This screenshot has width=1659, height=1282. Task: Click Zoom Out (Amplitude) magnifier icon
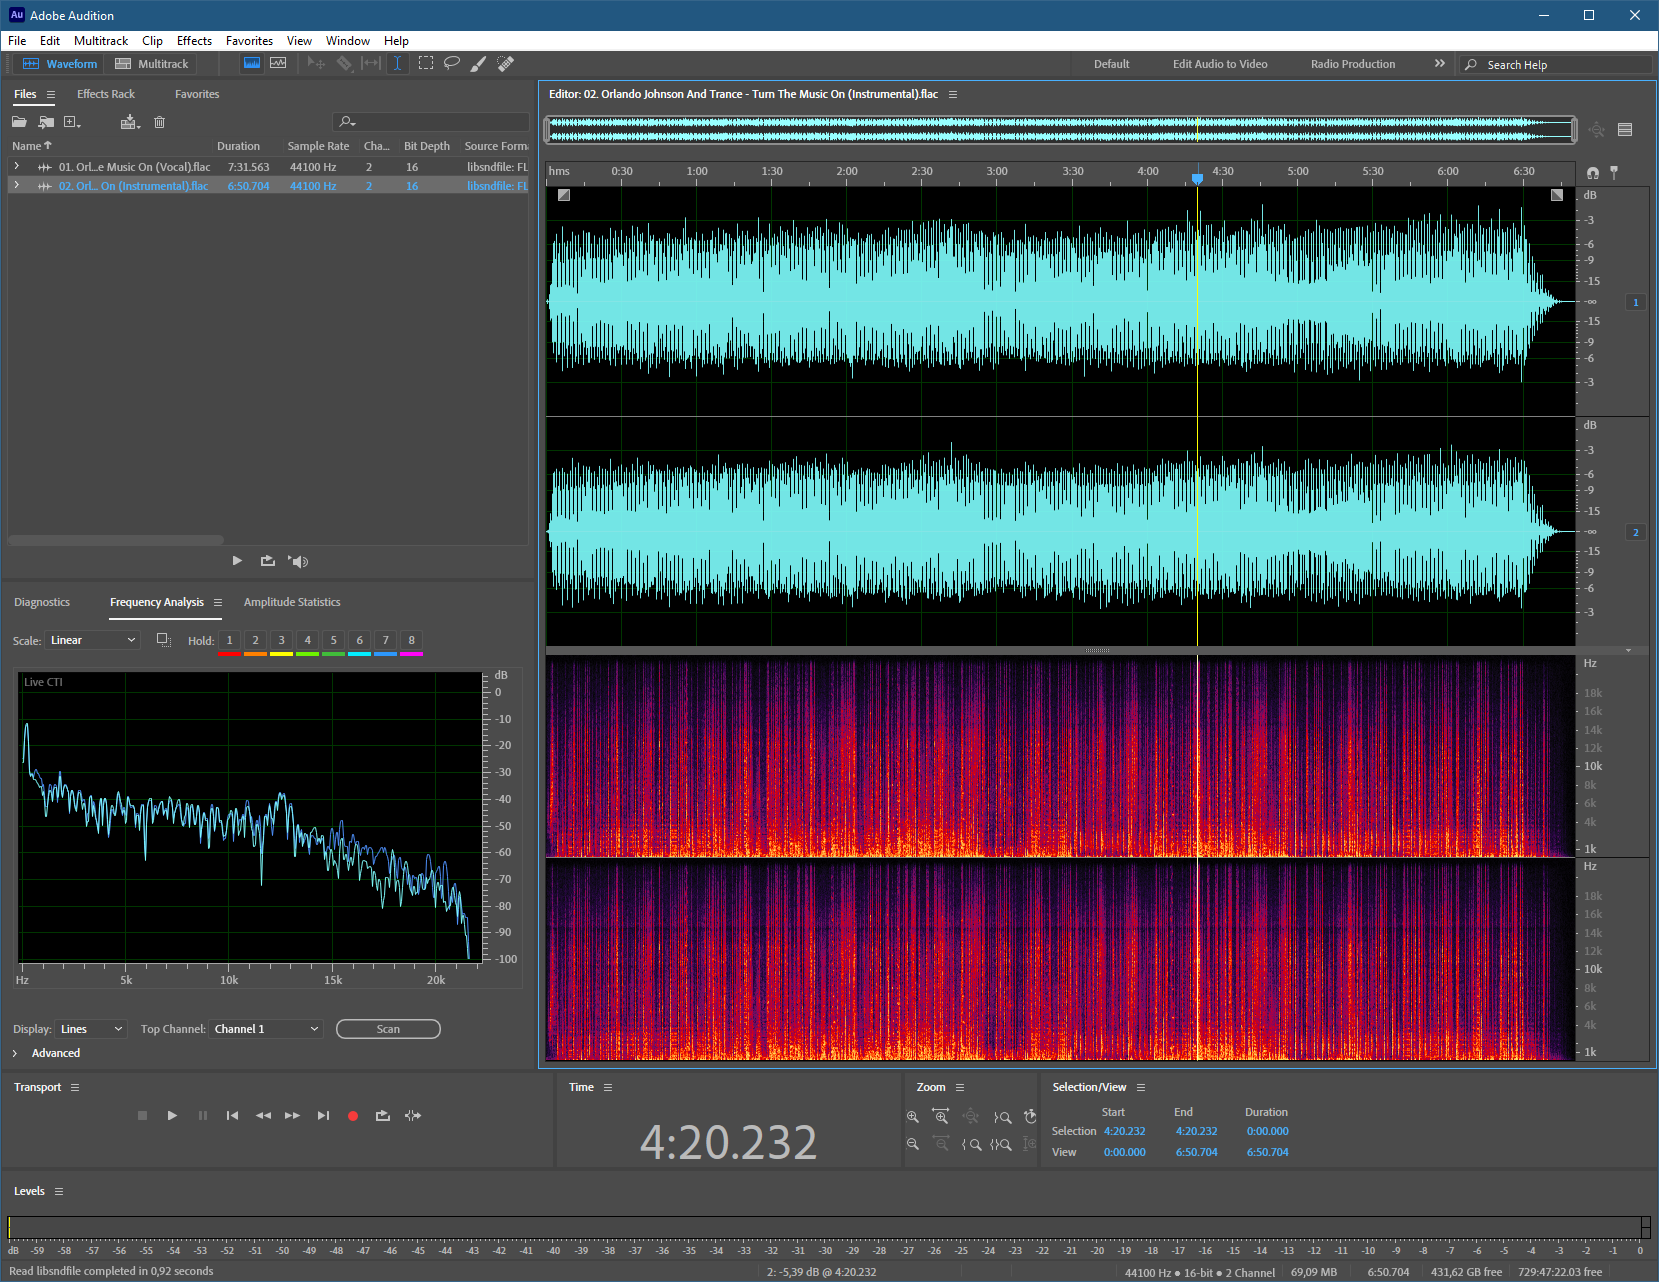point(912,1144)
